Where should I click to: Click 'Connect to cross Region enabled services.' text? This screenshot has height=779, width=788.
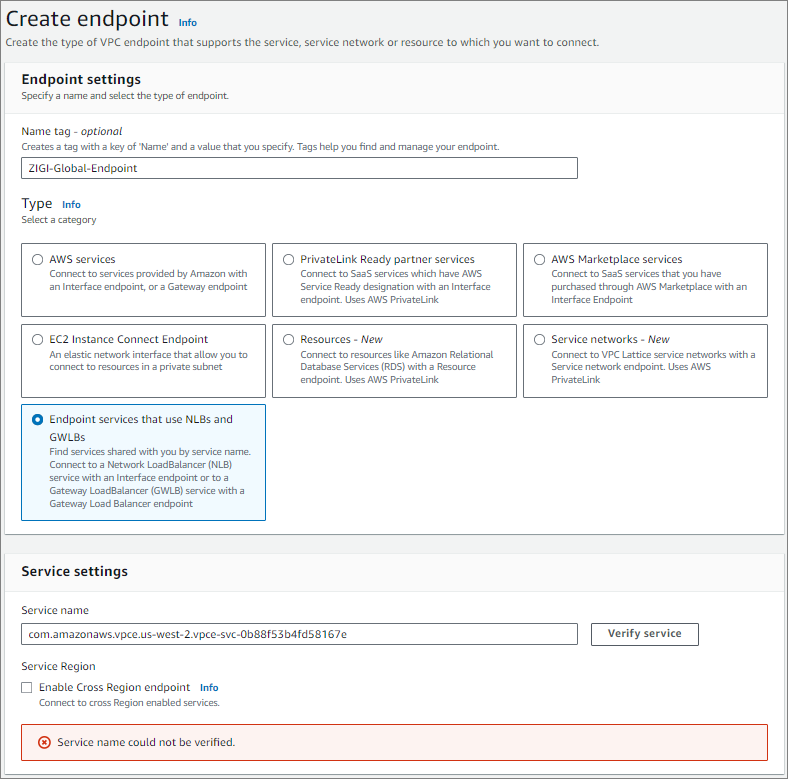click(x=129, y=703)
